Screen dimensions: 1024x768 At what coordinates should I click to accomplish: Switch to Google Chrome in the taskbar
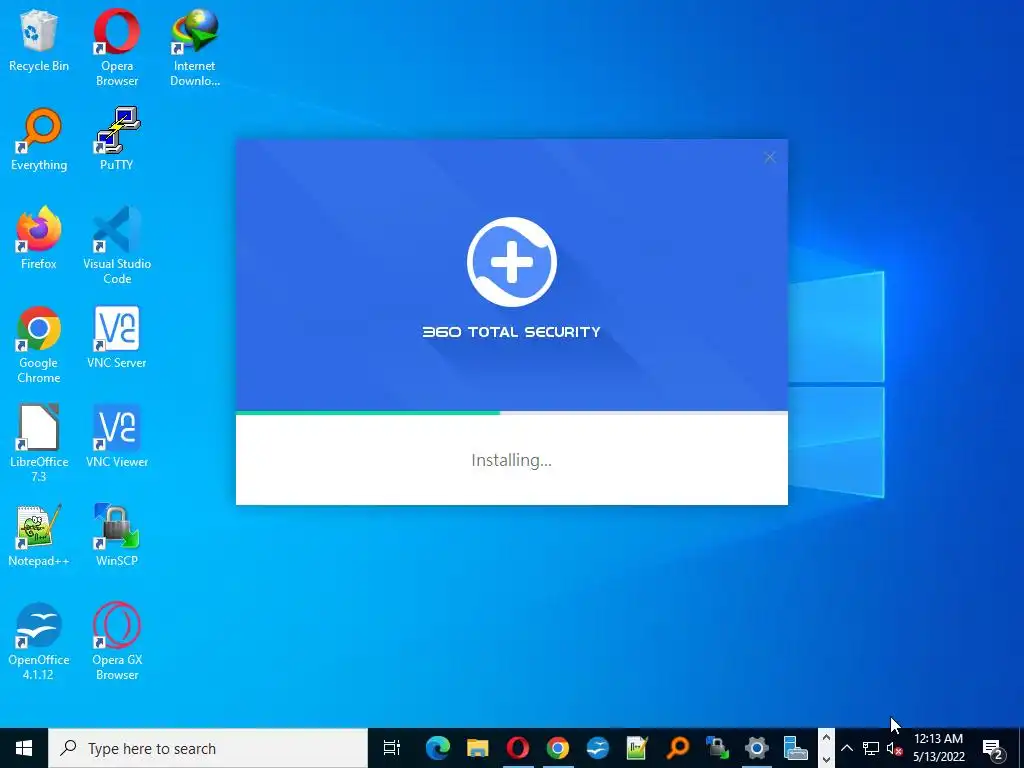pyautogui.click(x=557, y=748)
